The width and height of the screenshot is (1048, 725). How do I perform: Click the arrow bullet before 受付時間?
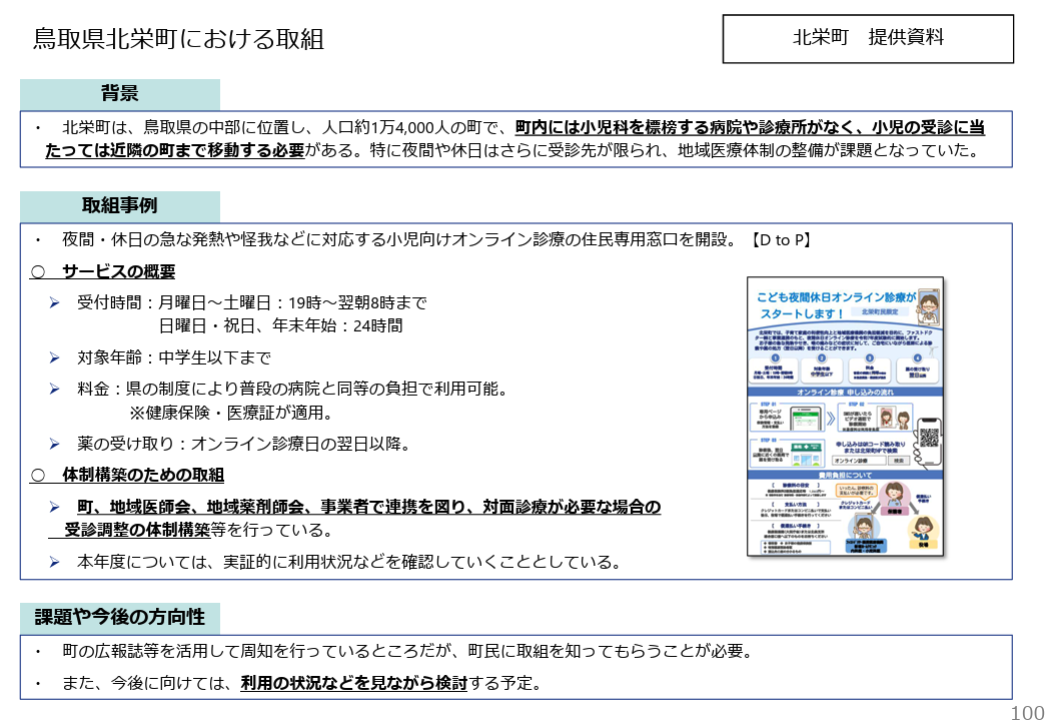point(55,302)
